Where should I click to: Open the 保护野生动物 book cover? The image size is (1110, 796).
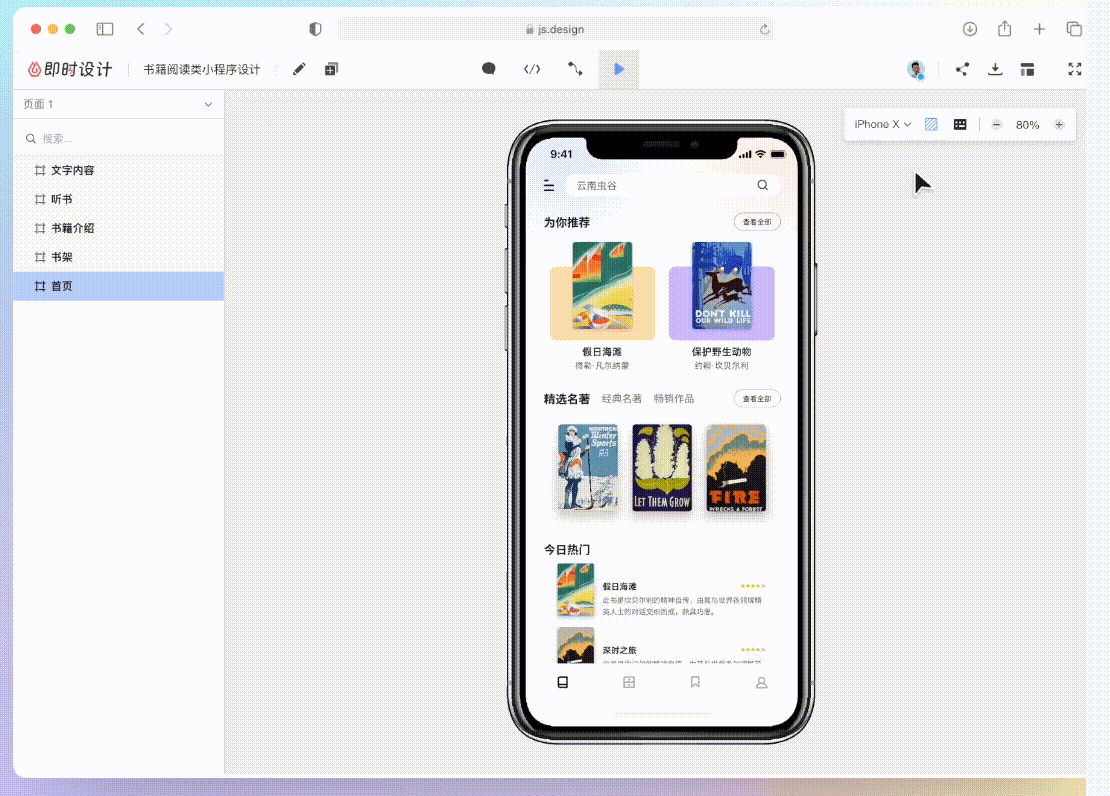722,286
